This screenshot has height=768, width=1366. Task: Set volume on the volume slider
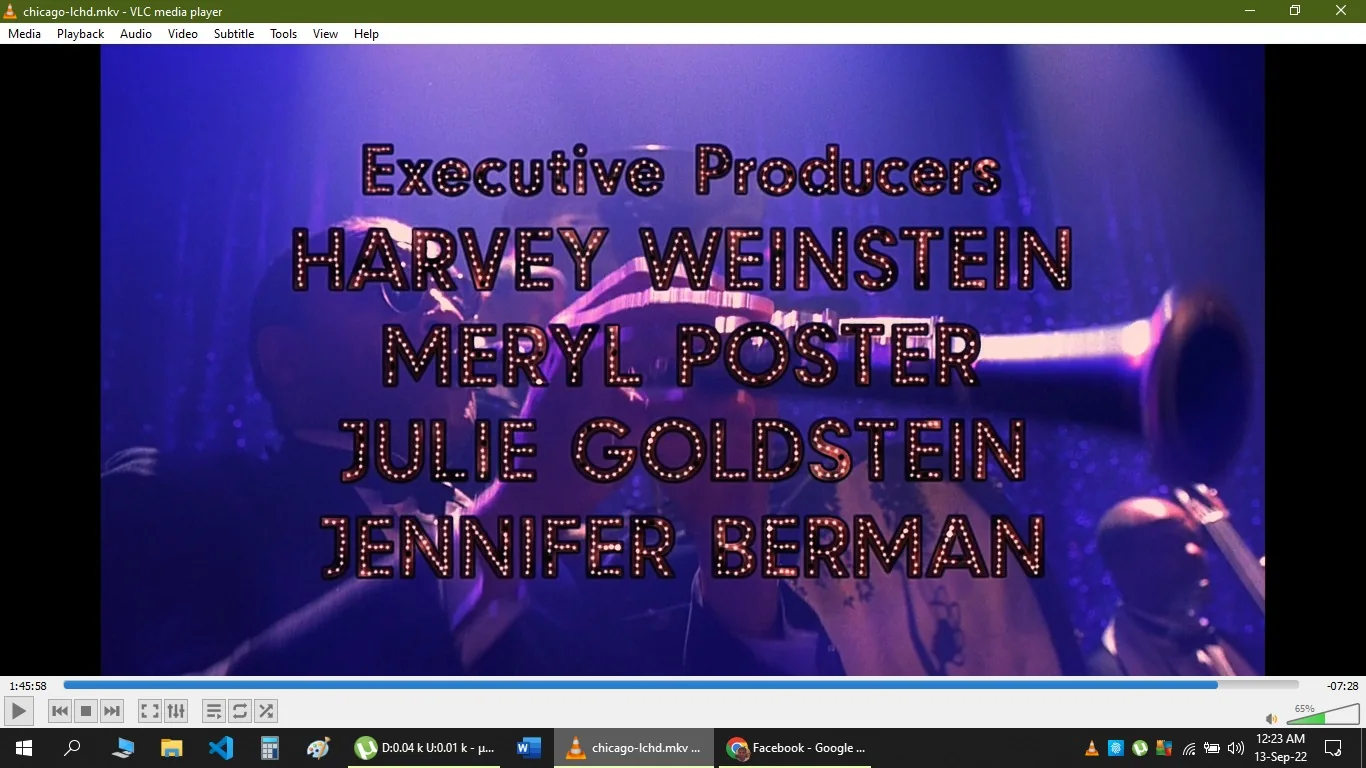[1323, 714]
